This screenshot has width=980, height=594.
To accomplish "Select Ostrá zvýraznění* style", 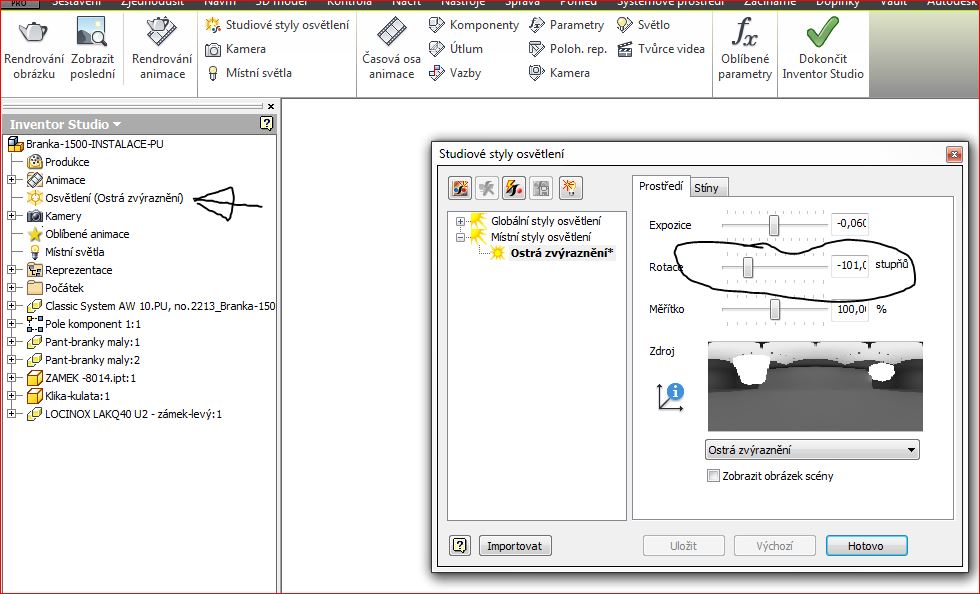I will (561, 253).
